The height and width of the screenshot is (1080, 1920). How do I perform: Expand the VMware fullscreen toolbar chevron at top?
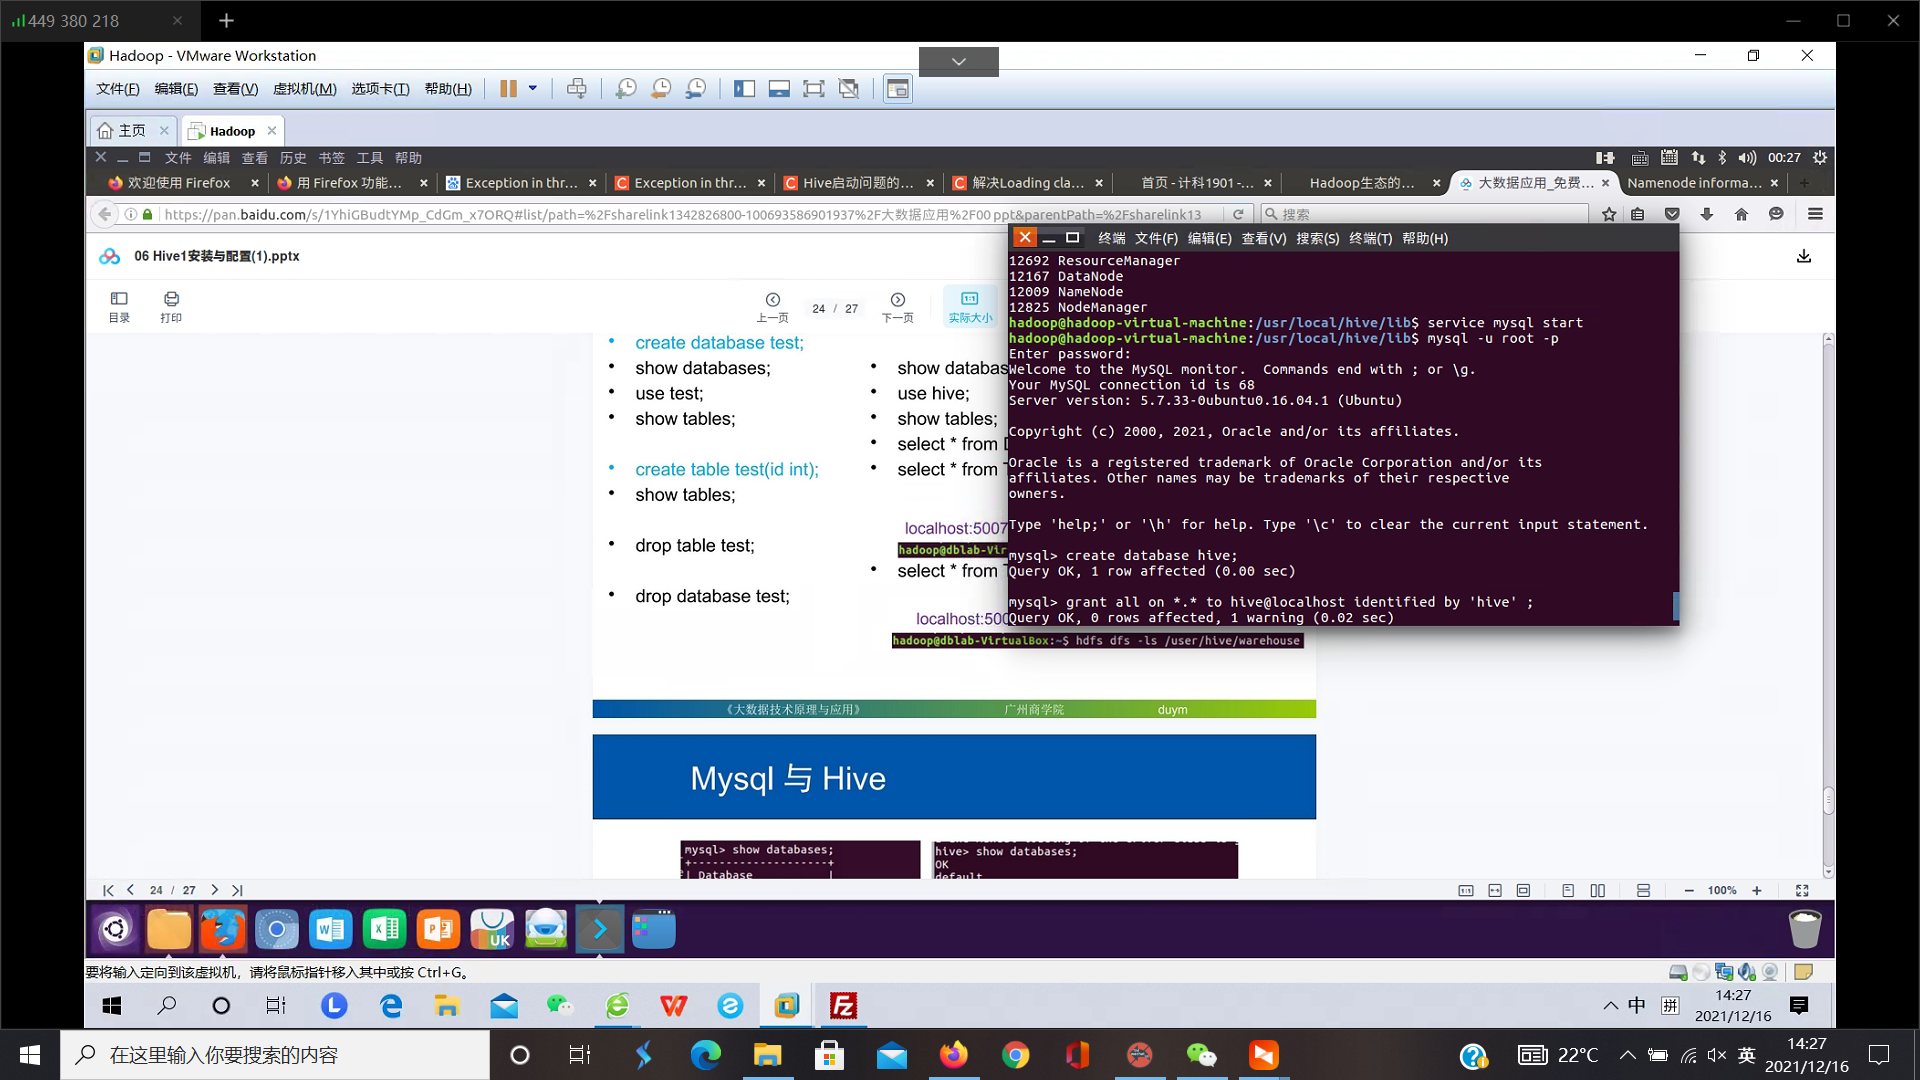(958, 62)
